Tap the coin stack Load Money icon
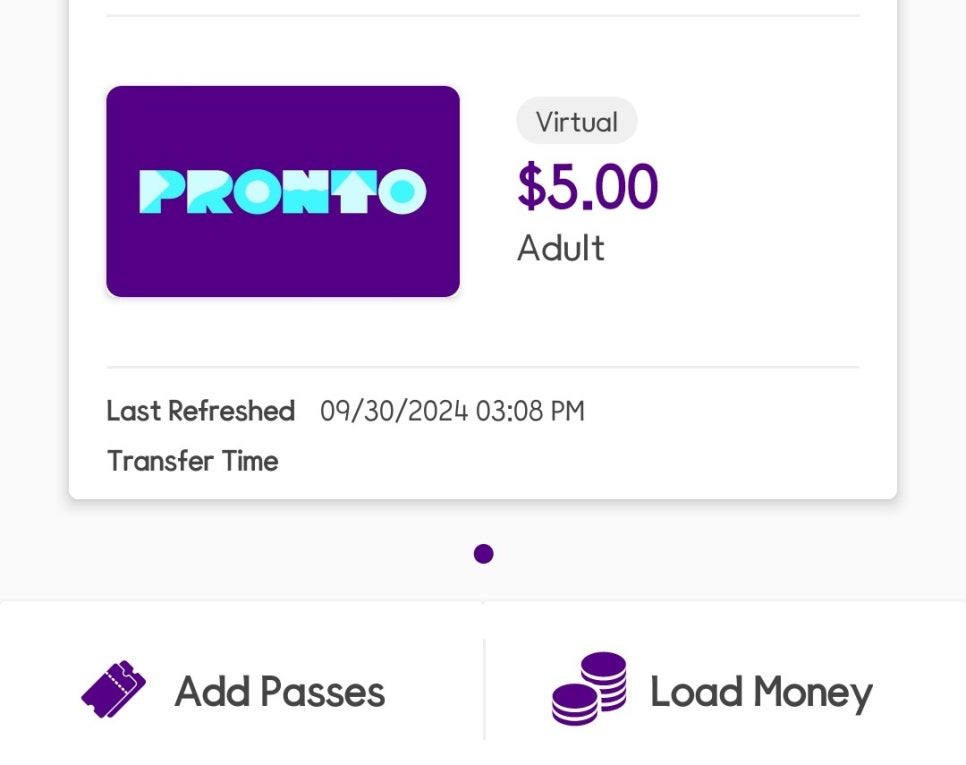This screenshot has width=966, height=765. pyautogui.click(x=590, y=689)
